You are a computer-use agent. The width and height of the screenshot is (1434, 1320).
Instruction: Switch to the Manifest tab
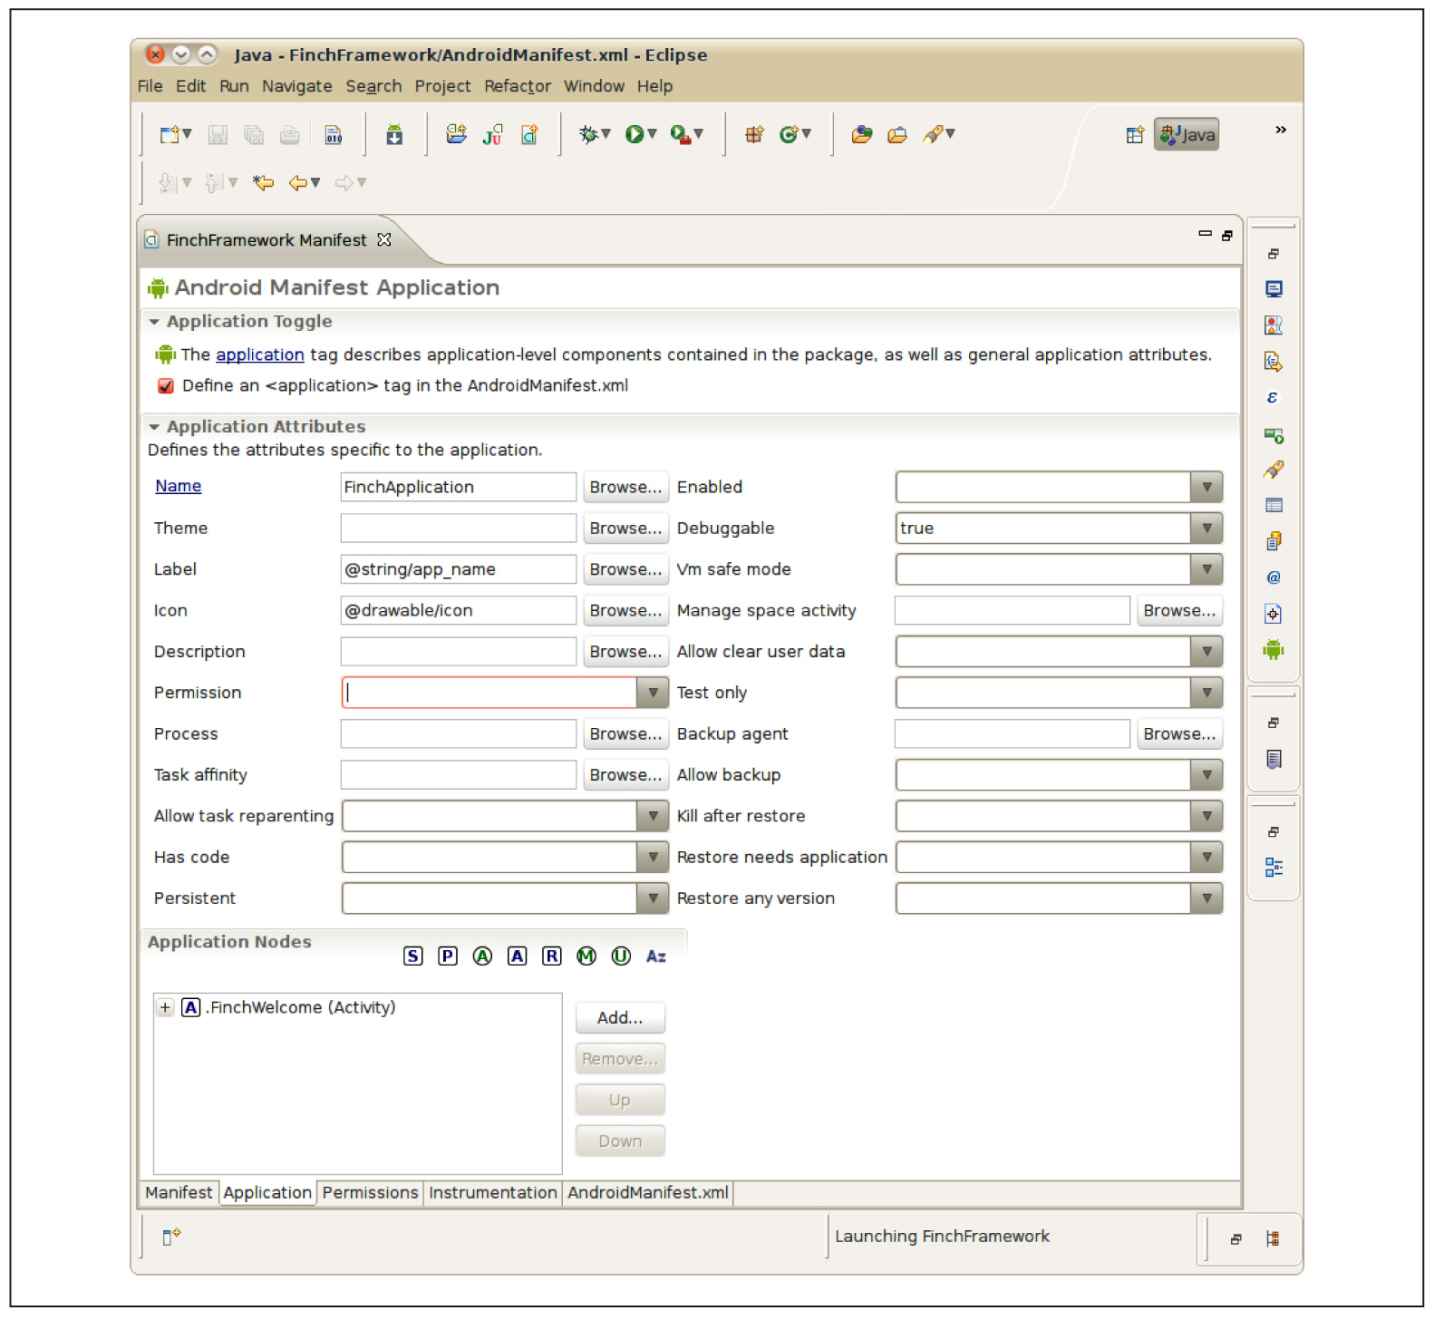pos(178,1192)
